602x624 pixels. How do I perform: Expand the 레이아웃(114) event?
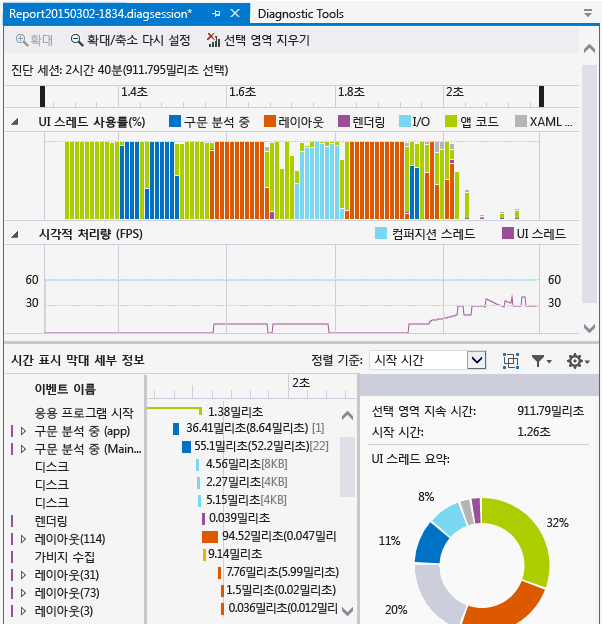(23, 539)
